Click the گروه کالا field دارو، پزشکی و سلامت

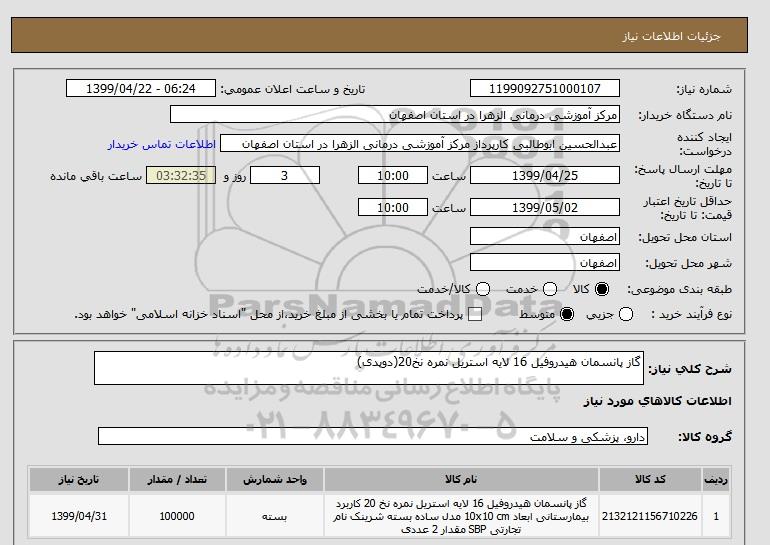[x=373, y=436]
